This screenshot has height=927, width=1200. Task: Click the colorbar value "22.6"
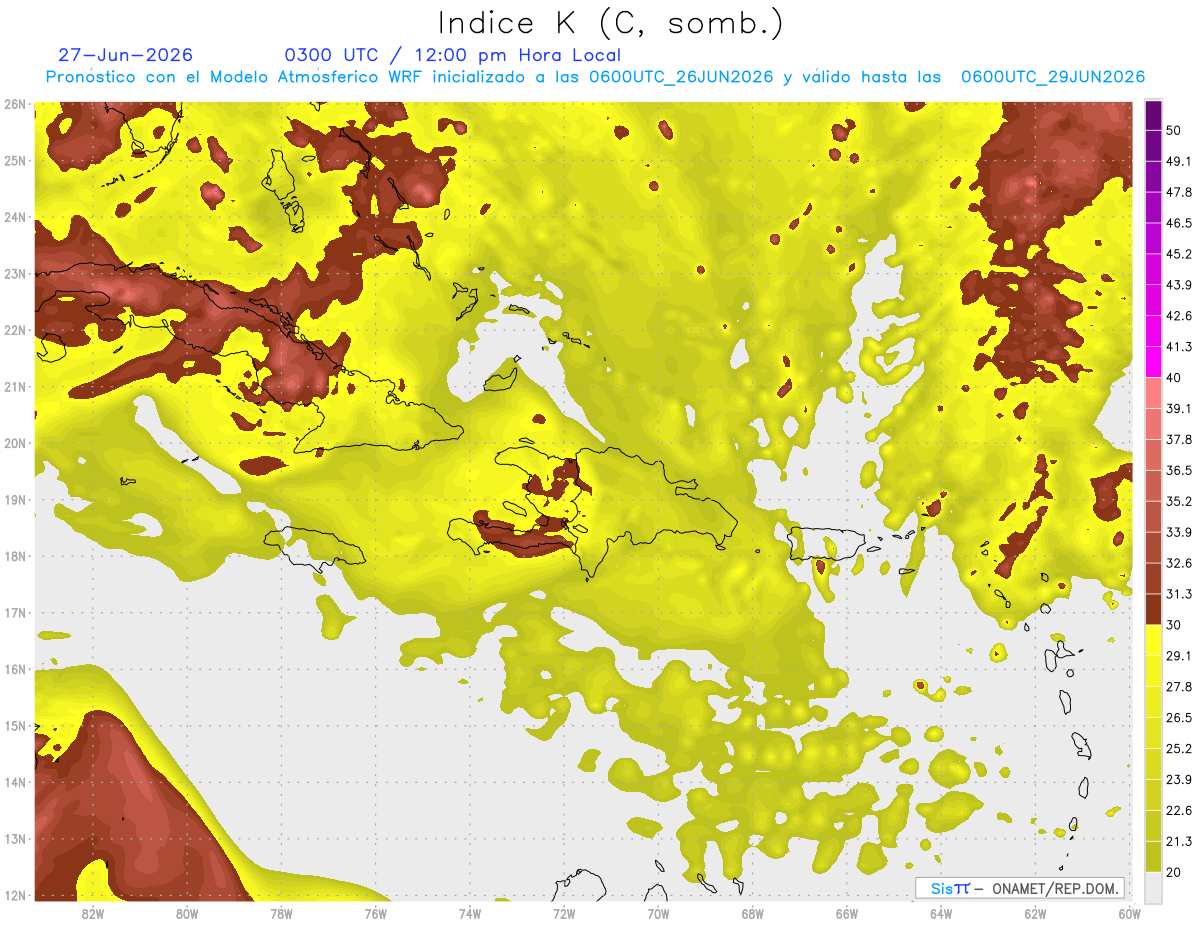[x=1179, y=810]
